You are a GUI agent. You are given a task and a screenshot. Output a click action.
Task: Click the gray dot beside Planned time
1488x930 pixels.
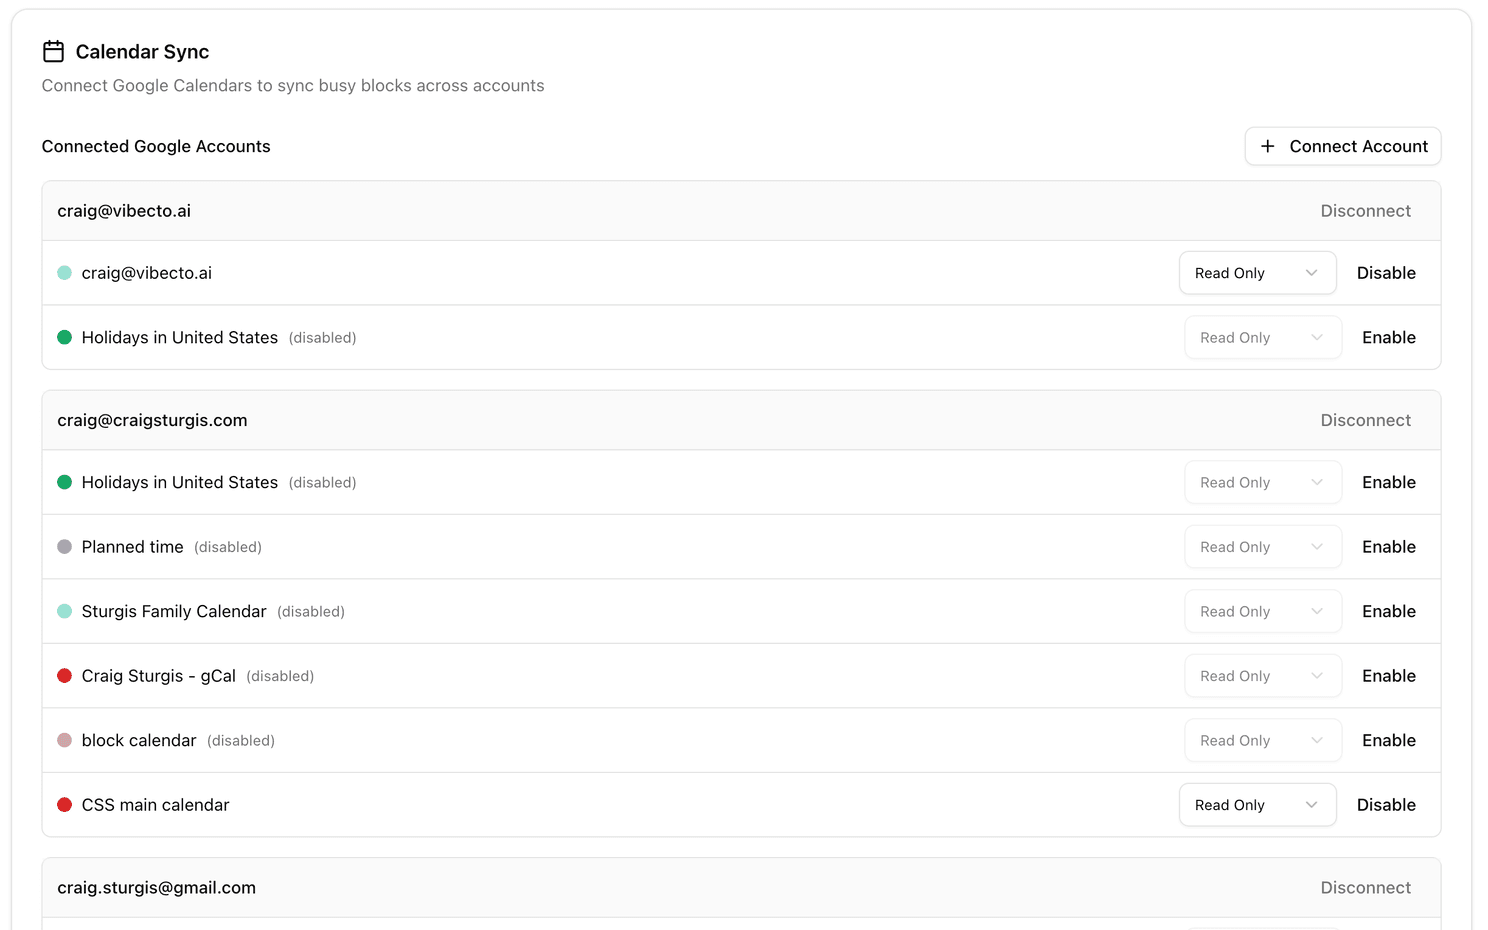[x=64, y=547]
